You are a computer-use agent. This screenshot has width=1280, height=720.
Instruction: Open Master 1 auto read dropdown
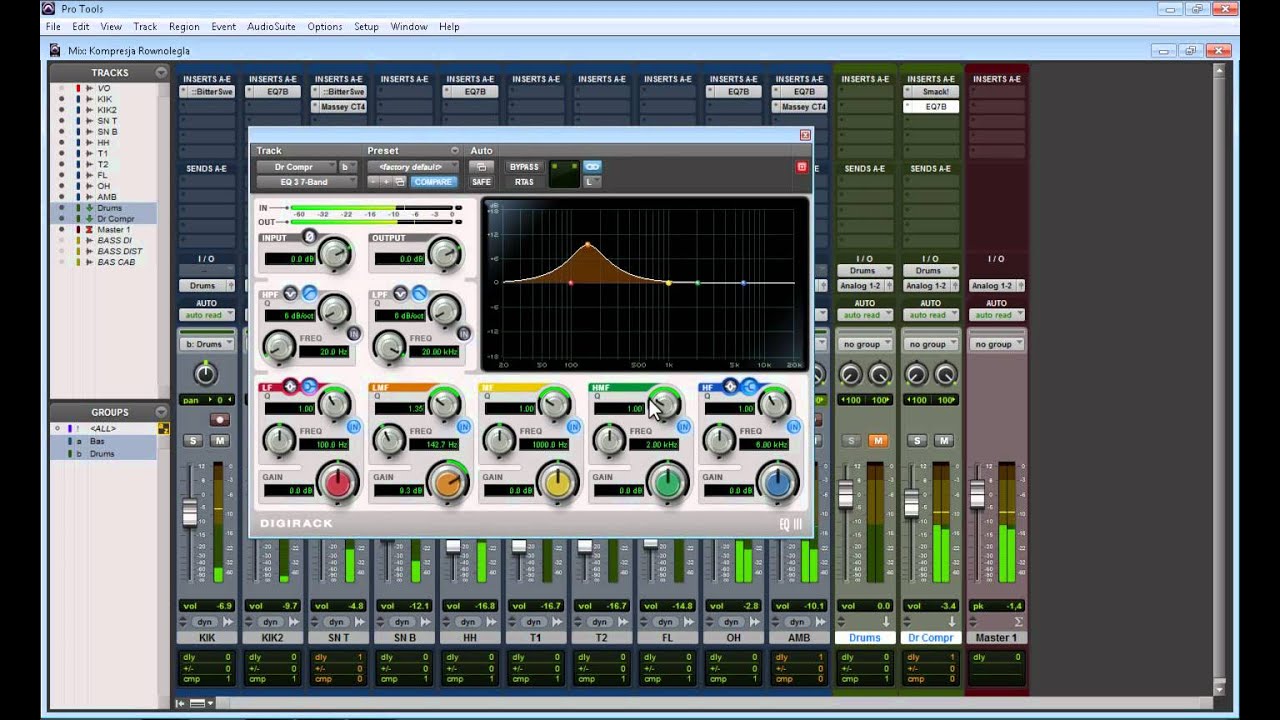point(996,315)
